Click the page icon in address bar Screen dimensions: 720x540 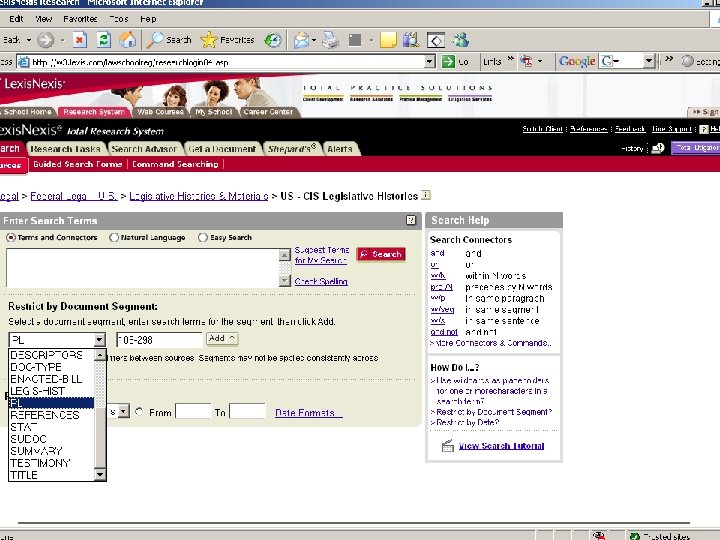pyautogui.click(x=24, y=62)
